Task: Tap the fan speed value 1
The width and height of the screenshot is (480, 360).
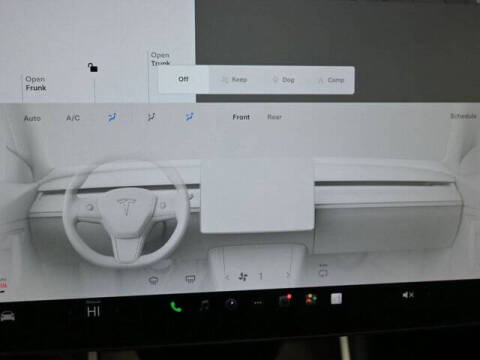Action: (x=261, y=276)
